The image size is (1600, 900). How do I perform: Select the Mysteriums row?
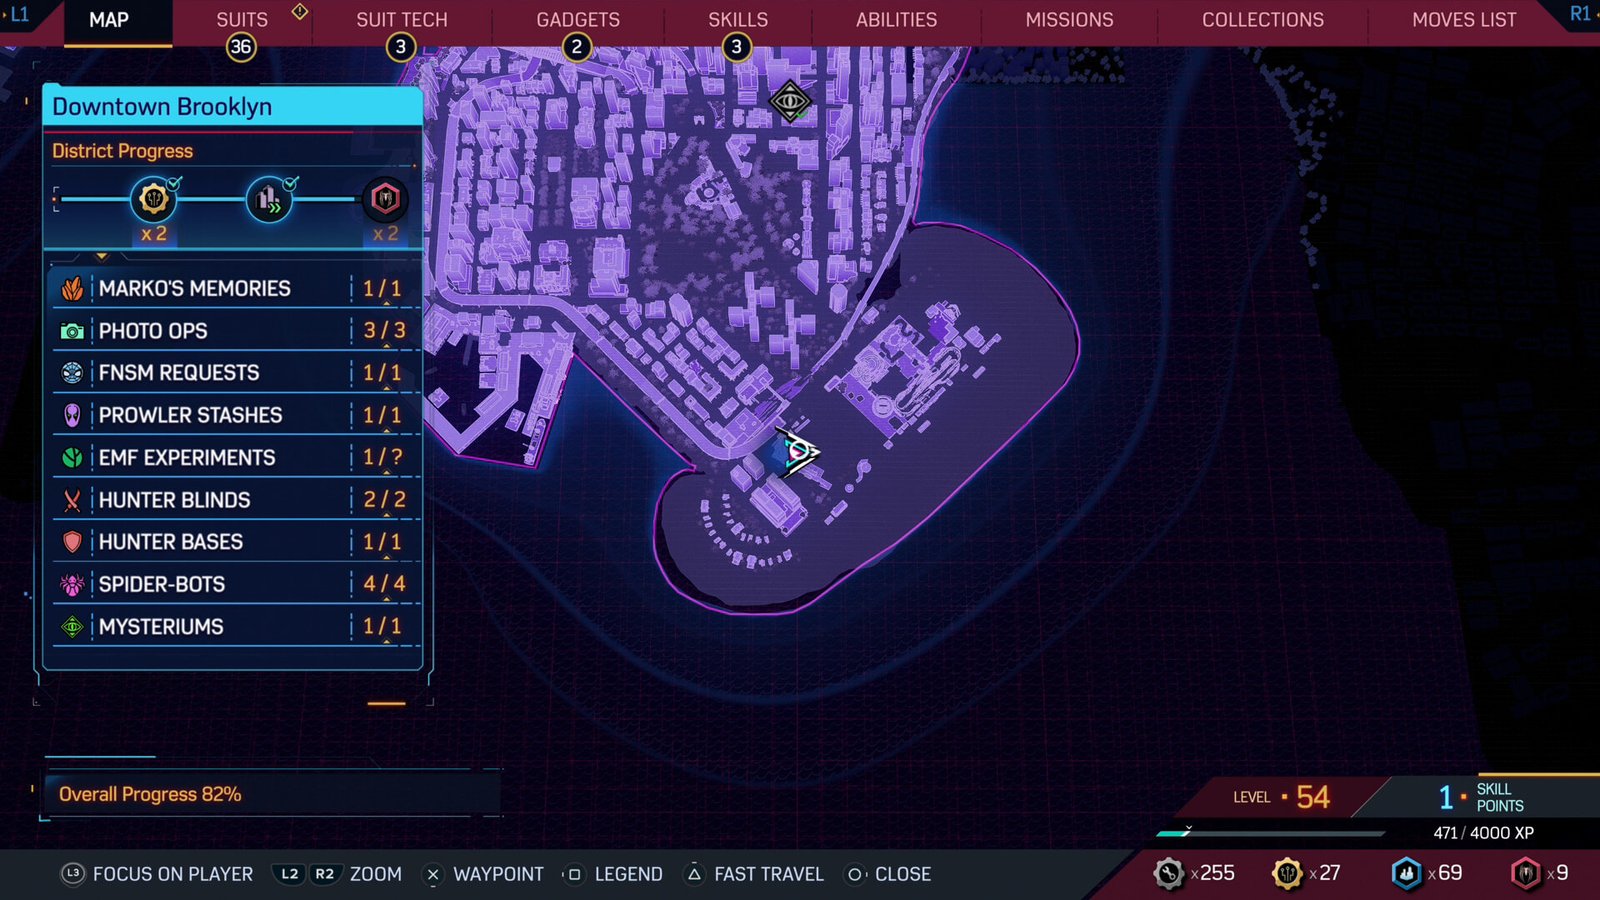click(235, 627)
